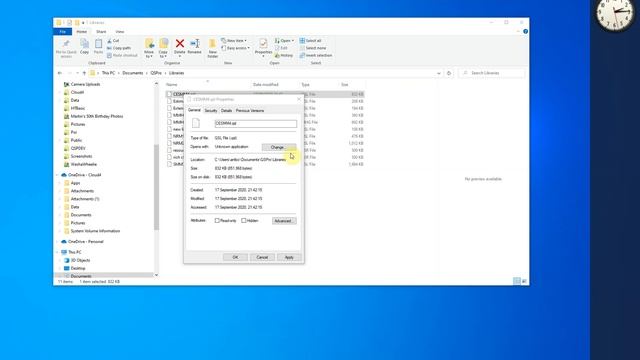Click This PC in the address breadcrumb

coord(108,73)
